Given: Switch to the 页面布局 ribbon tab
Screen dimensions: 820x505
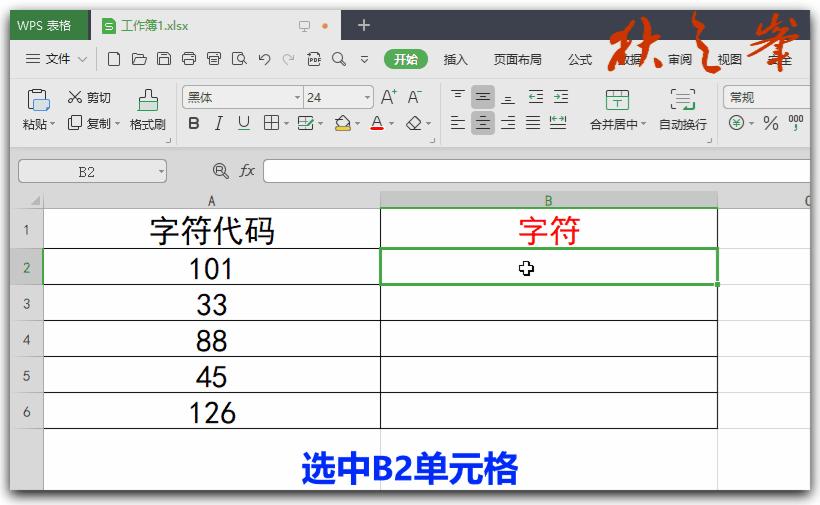Looking at the screenshot, I should 517,60.
